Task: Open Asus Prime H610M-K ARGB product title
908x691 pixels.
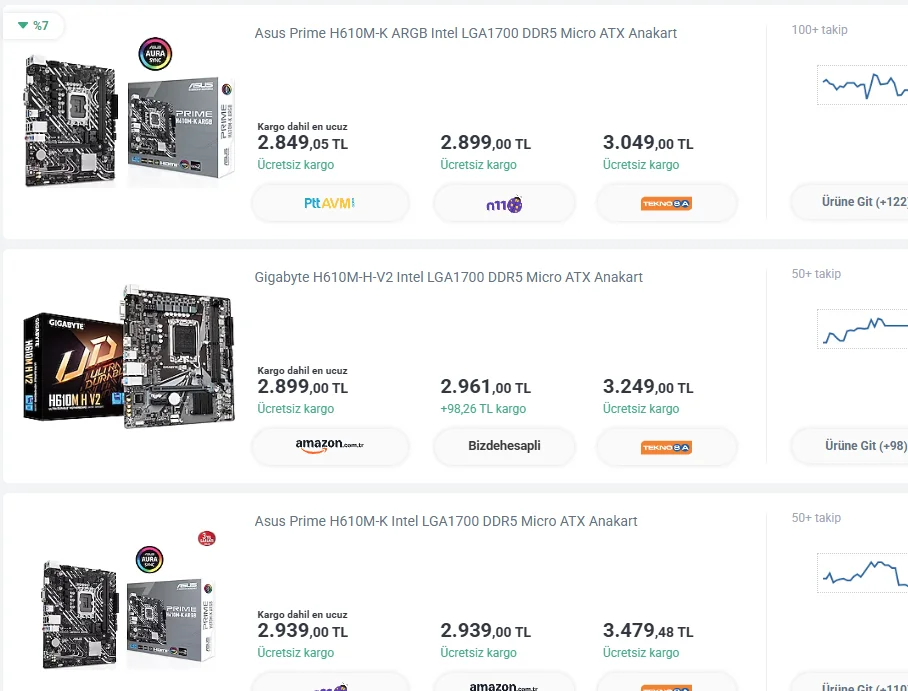Action: coord(465,33)
